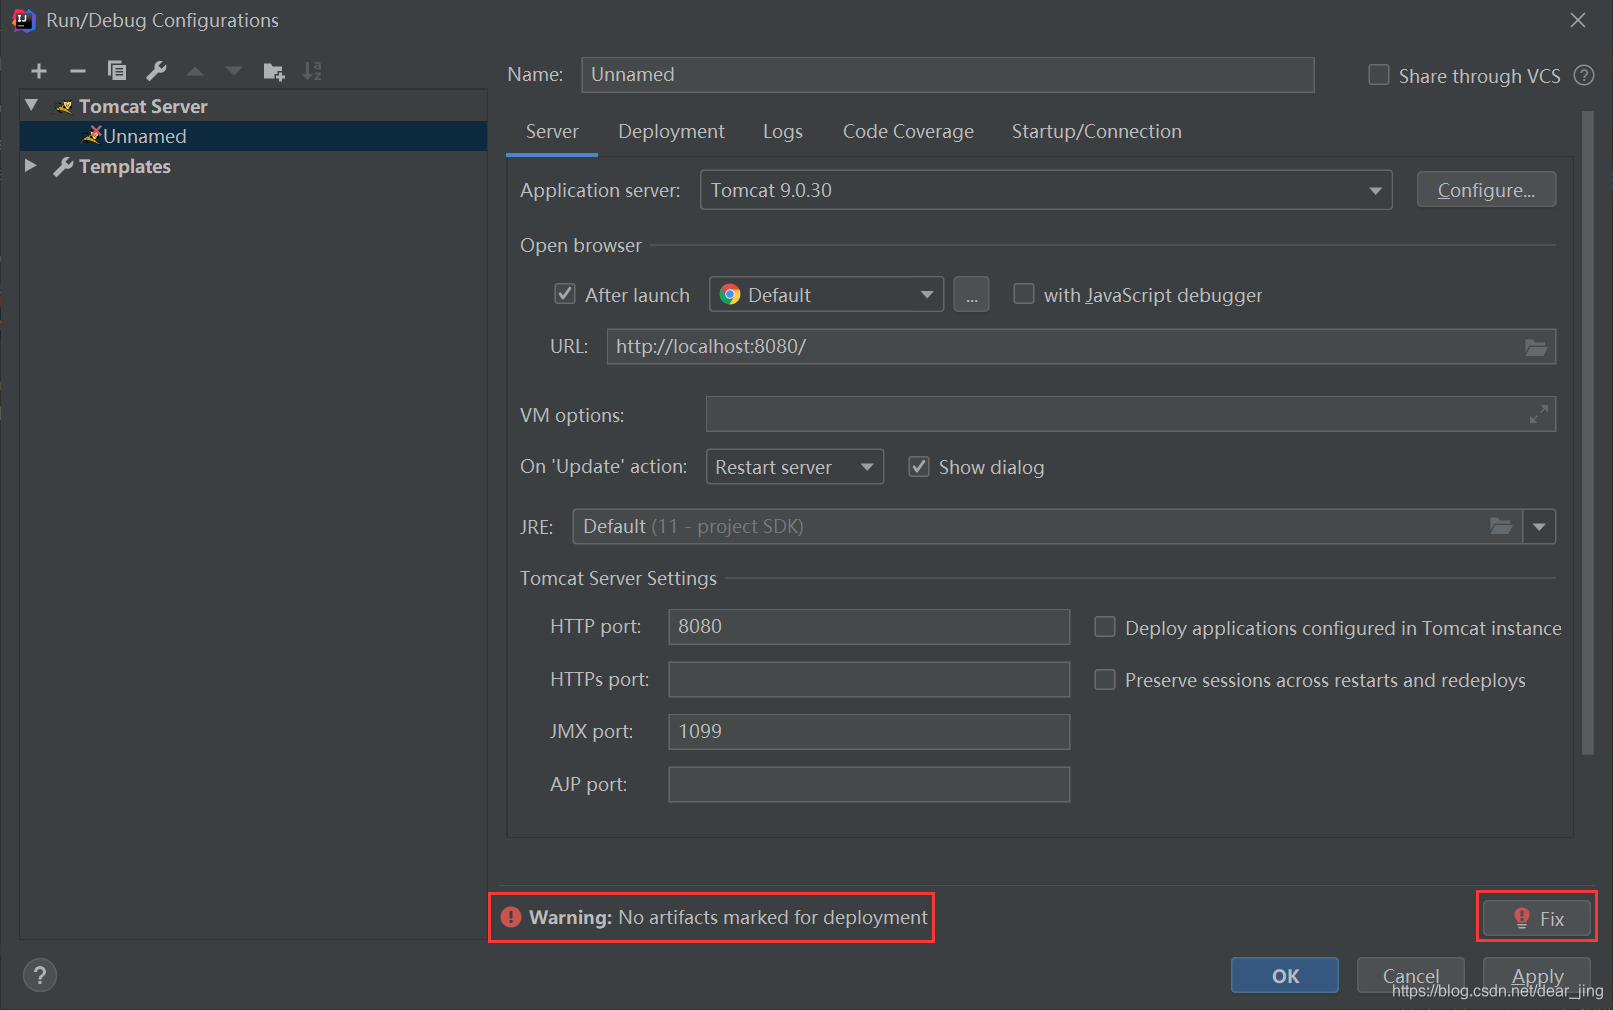
Task: Sort configurations alphabetically
Action: tap(312, 71)
